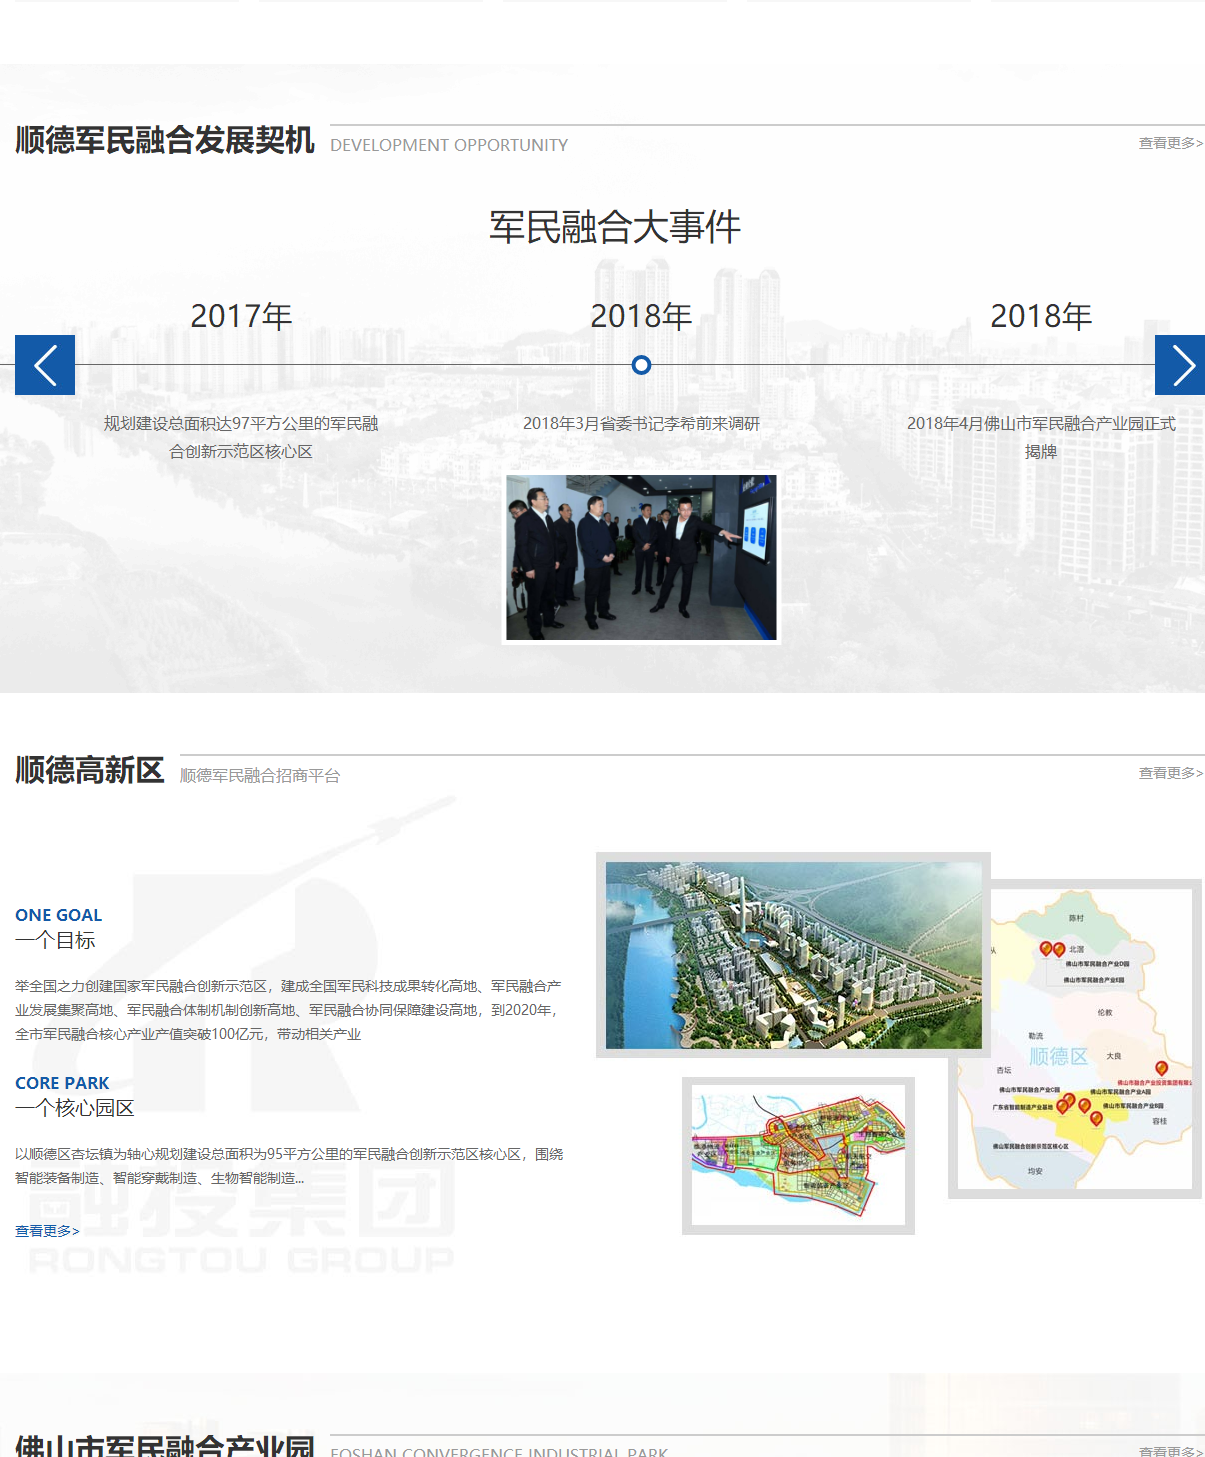Viewport: 1205px width, 1457px height.
Task: Click the 2017年 year label on the timeline
Action: (x=240, y=316)
